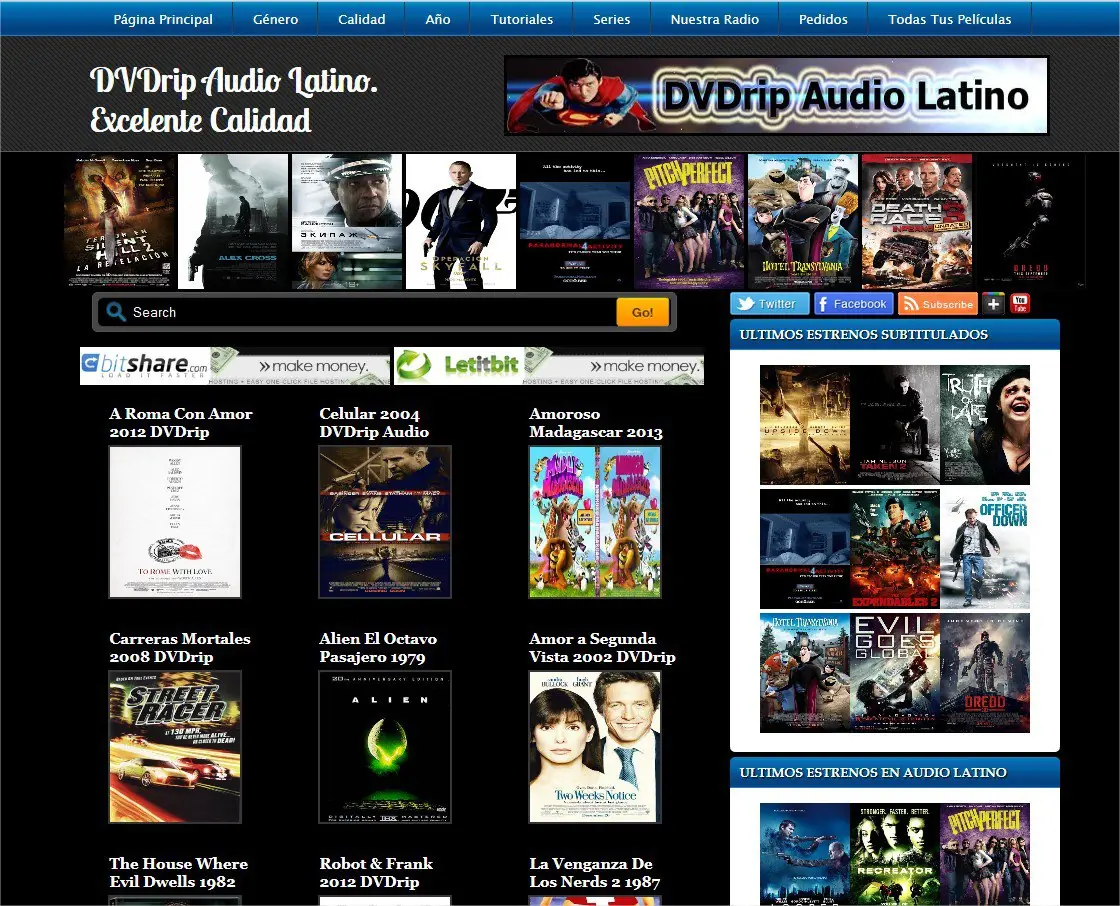Click the Ultimos Estrenos Subtitulados header
Image resolution: width=1120 pixels, height=906 pixels.
[x=895, y=334]
